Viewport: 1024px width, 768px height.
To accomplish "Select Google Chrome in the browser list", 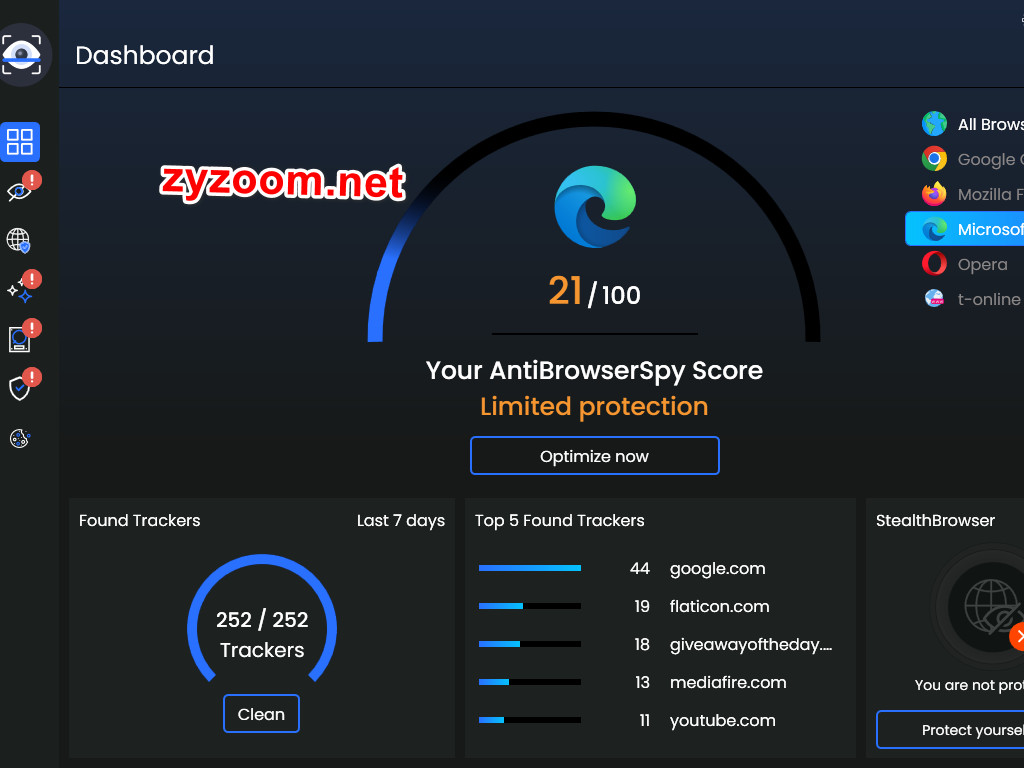I will tap(965, 159).
